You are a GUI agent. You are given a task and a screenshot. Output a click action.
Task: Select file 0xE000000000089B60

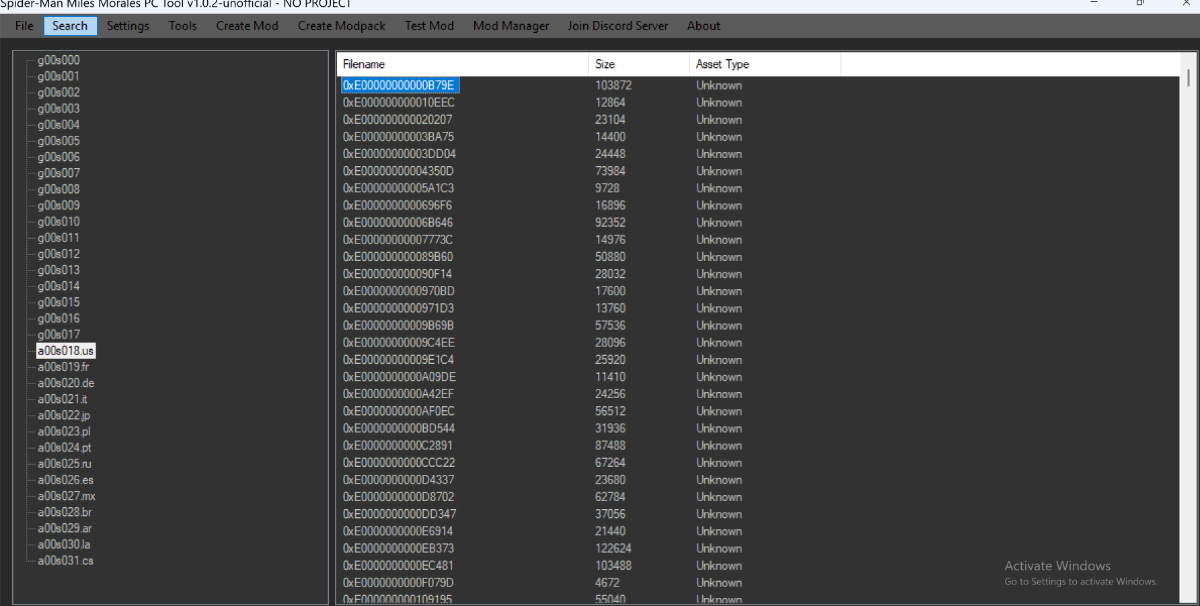tap(398, 257)
